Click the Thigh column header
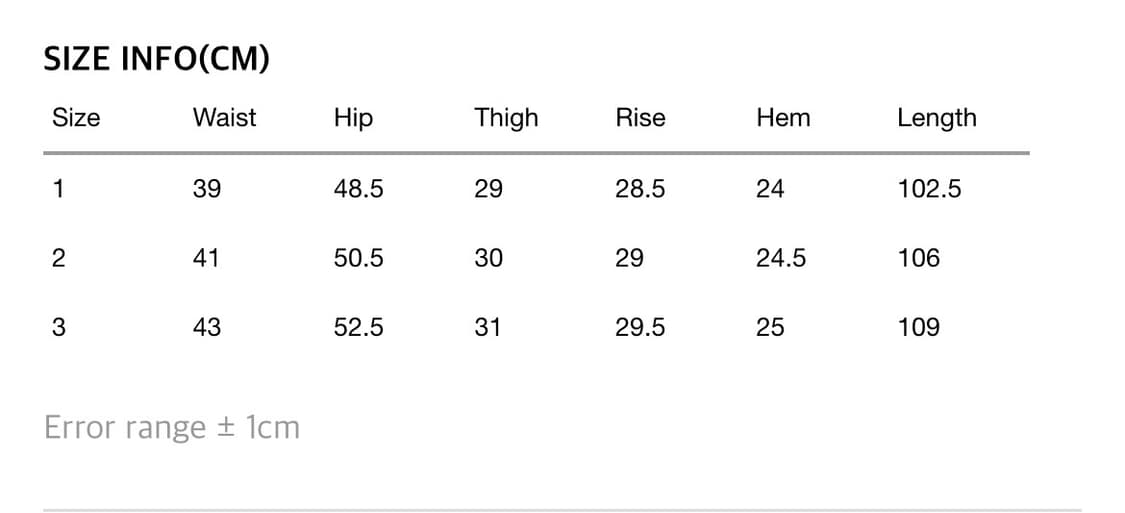The width and height of the screenshot is (1125, 513). 506,118
